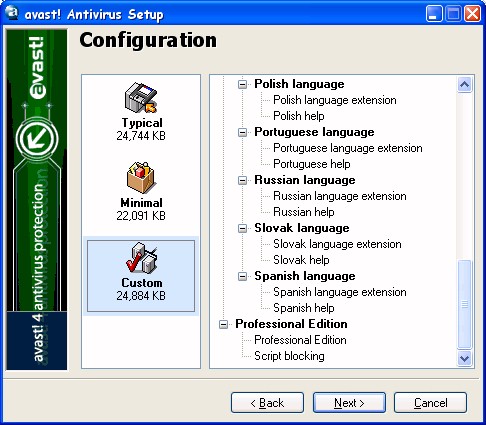Select the Minimal installation box icon
Screen dimensions: 486x425
141,178
